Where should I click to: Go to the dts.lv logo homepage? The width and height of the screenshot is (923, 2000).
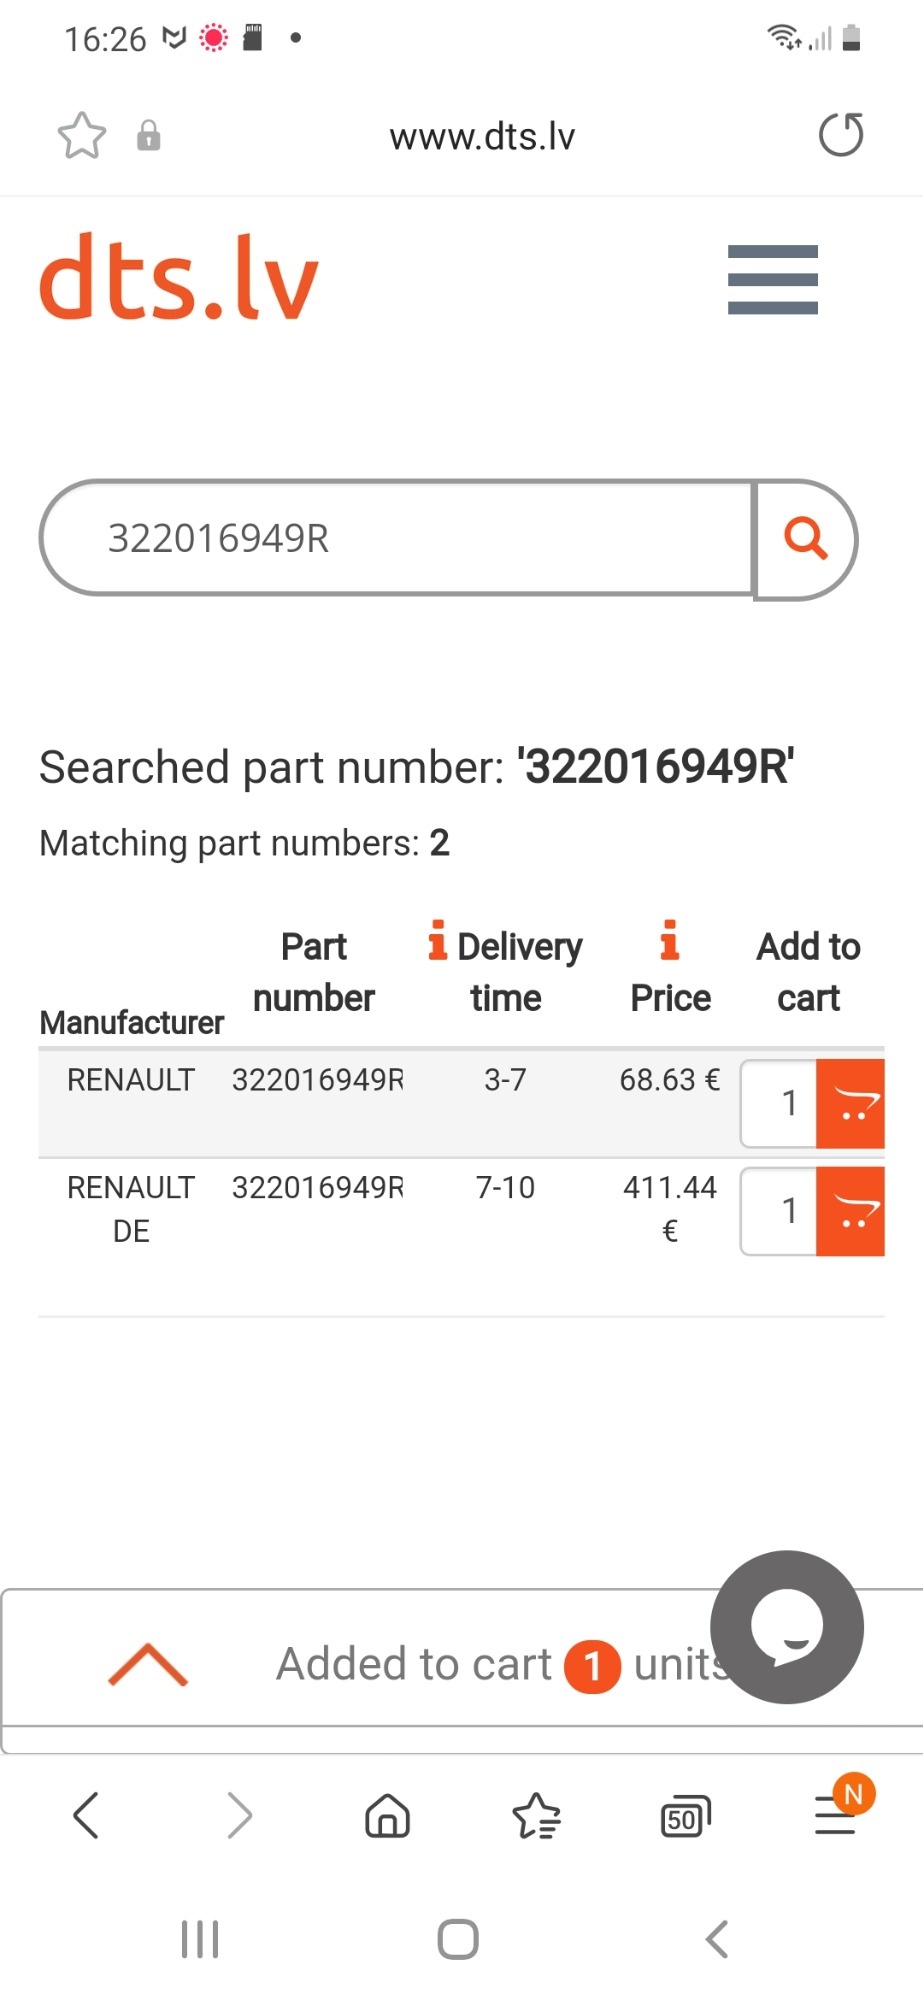point(179,277)
